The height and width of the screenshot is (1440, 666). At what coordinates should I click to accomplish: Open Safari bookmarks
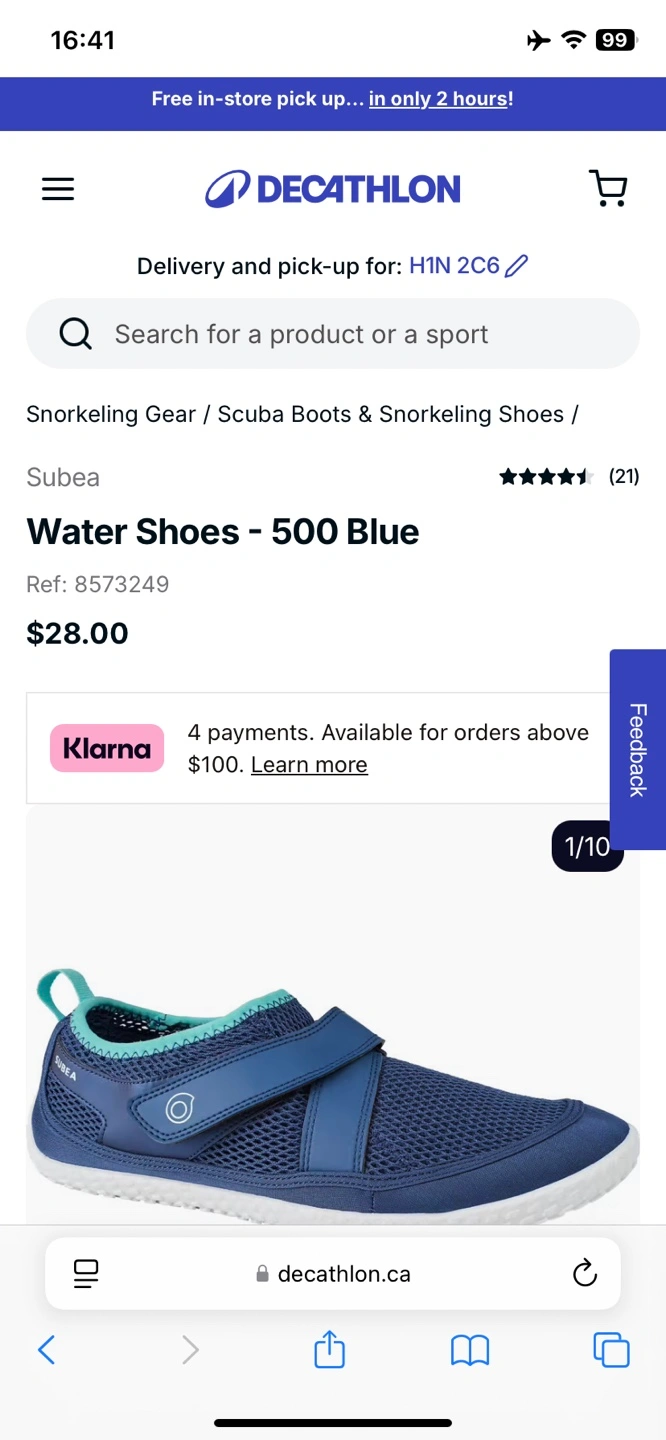(469, 1351)
